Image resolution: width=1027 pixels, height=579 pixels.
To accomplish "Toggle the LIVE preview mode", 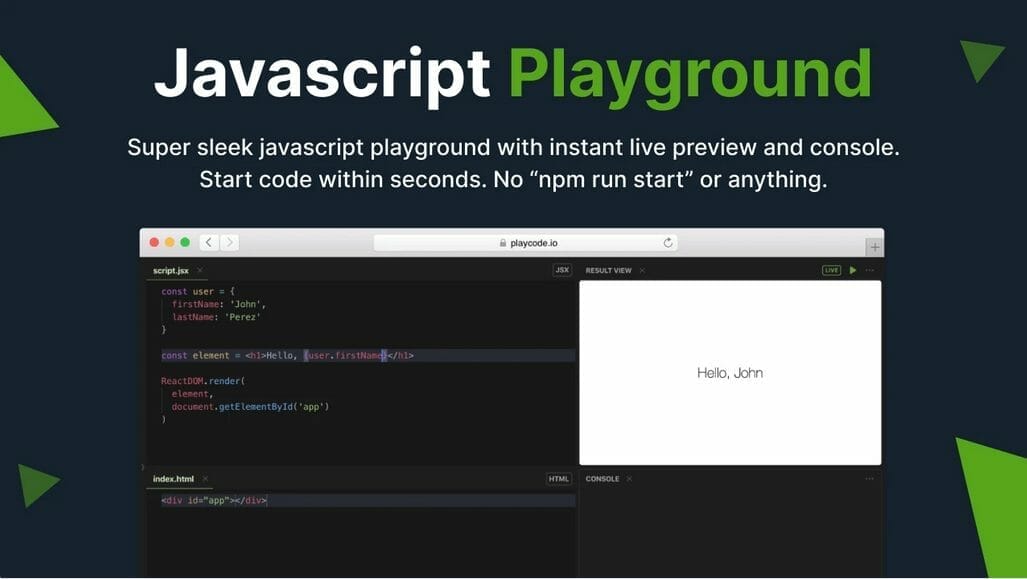I will (x=831, y=270).
